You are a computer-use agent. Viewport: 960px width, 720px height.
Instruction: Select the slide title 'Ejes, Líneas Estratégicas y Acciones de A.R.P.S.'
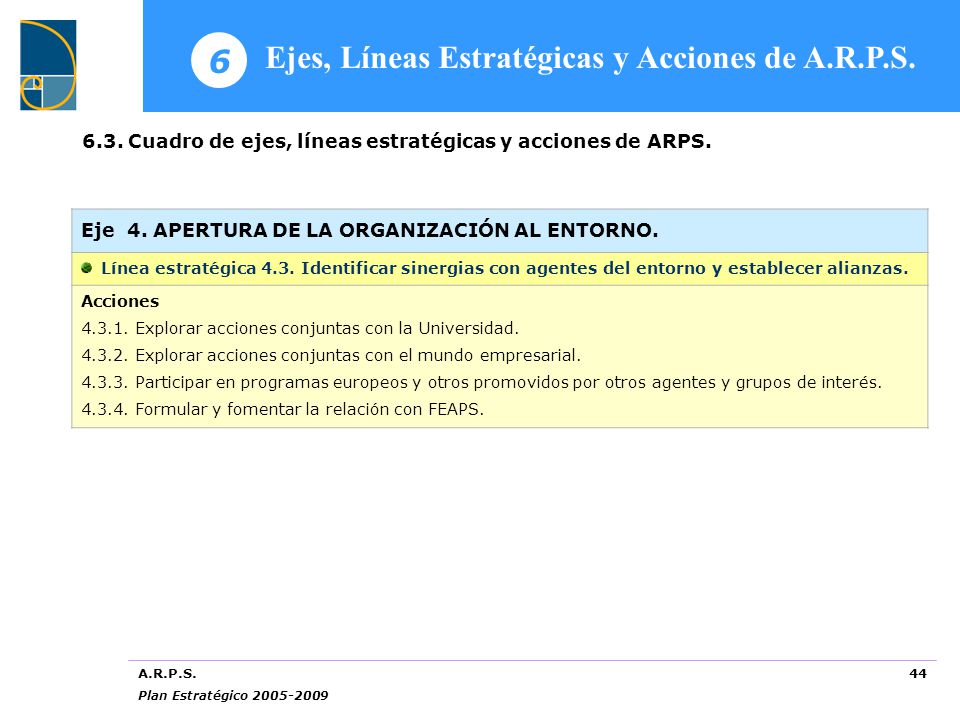pyautogui.click(x=590, y=58)
